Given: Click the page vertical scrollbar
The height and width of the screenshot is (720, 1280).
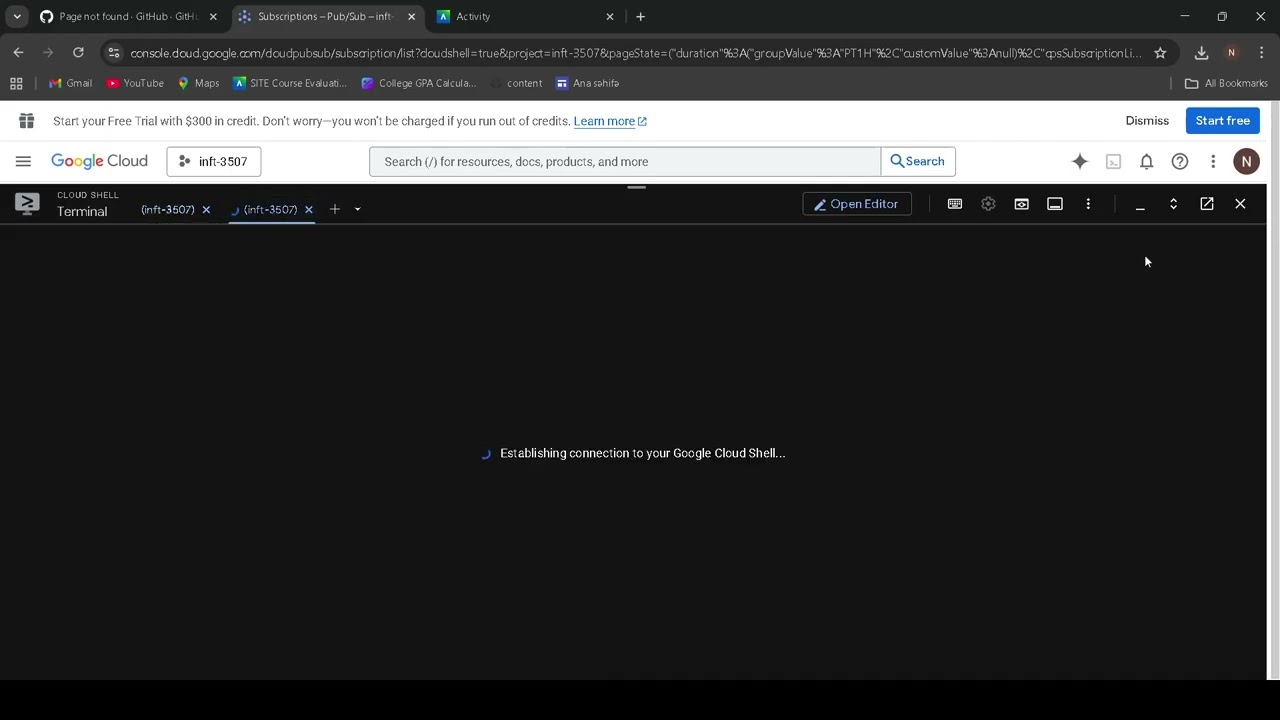Looking at the screenshot, I should click(1274, 390).
